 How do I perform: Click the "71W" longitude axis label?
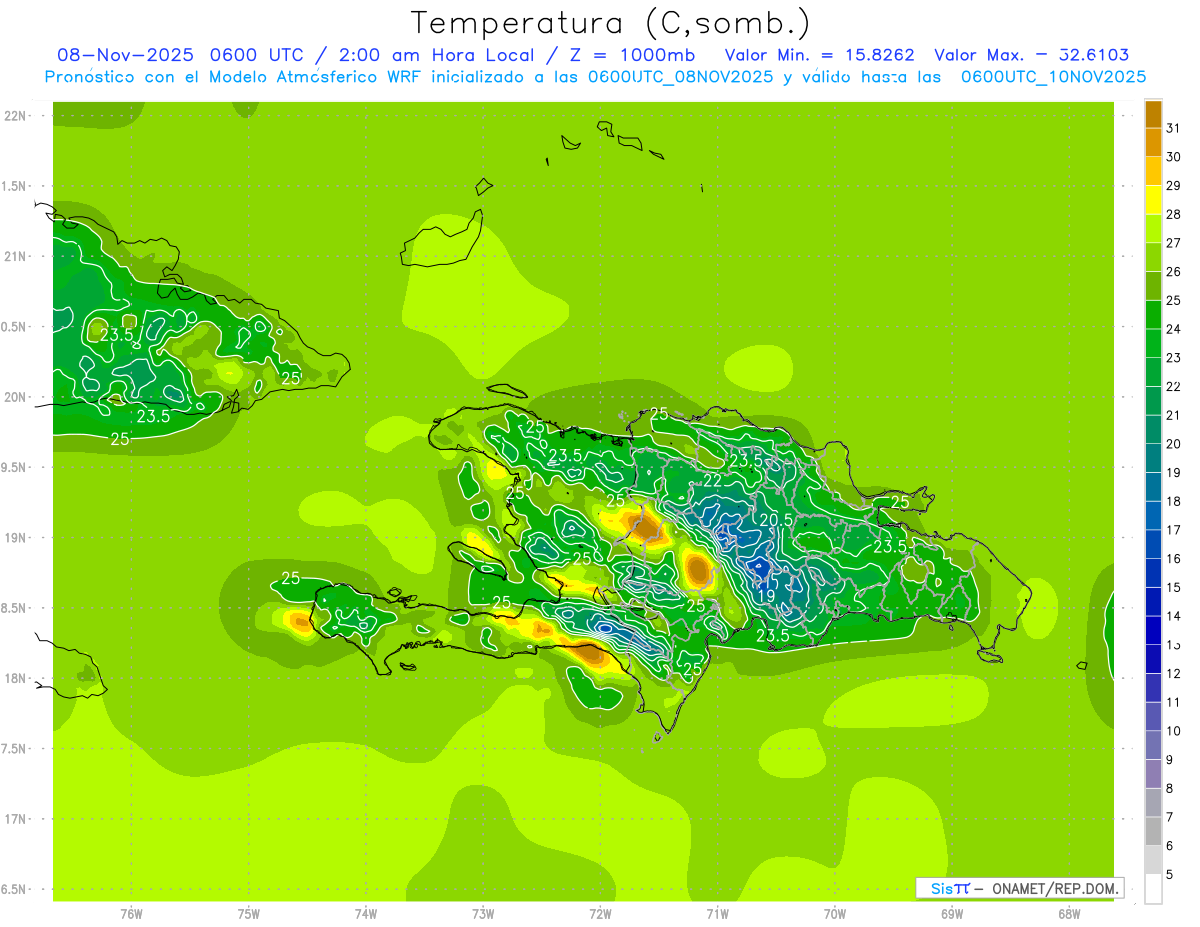[x=717, y=913]
